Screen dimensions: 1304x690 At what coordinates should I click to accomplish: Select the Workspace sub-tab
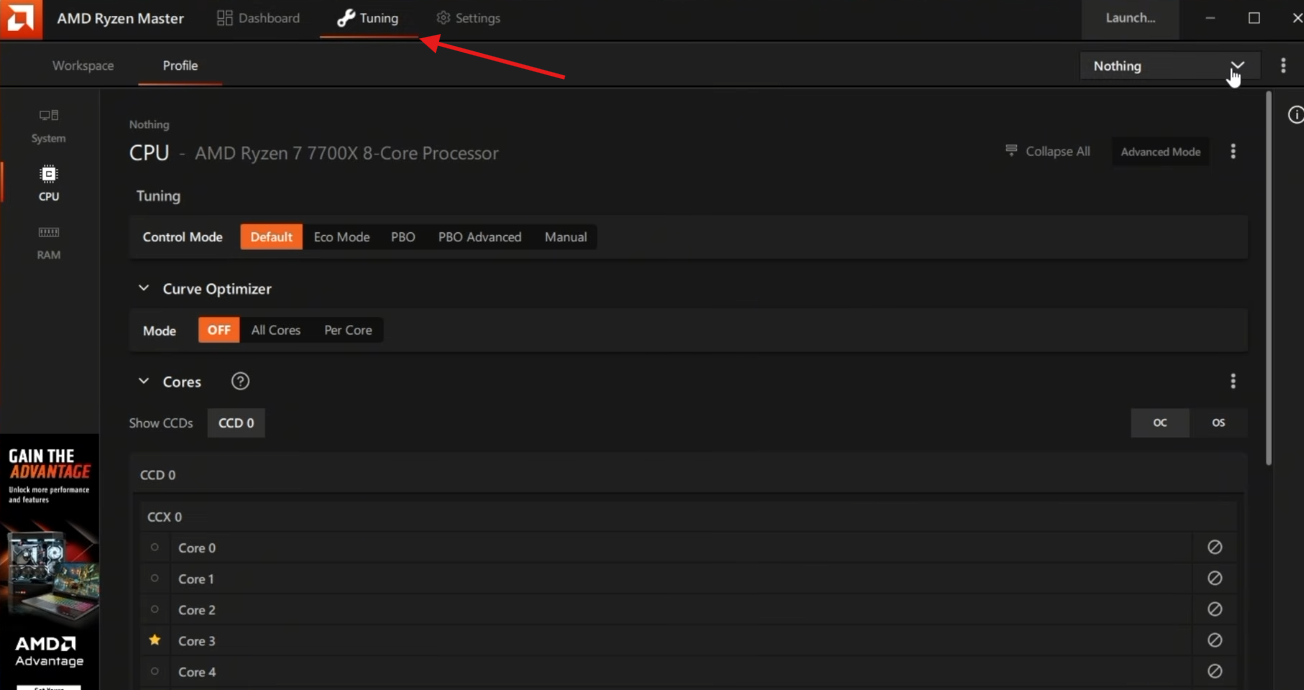point(83,66)
